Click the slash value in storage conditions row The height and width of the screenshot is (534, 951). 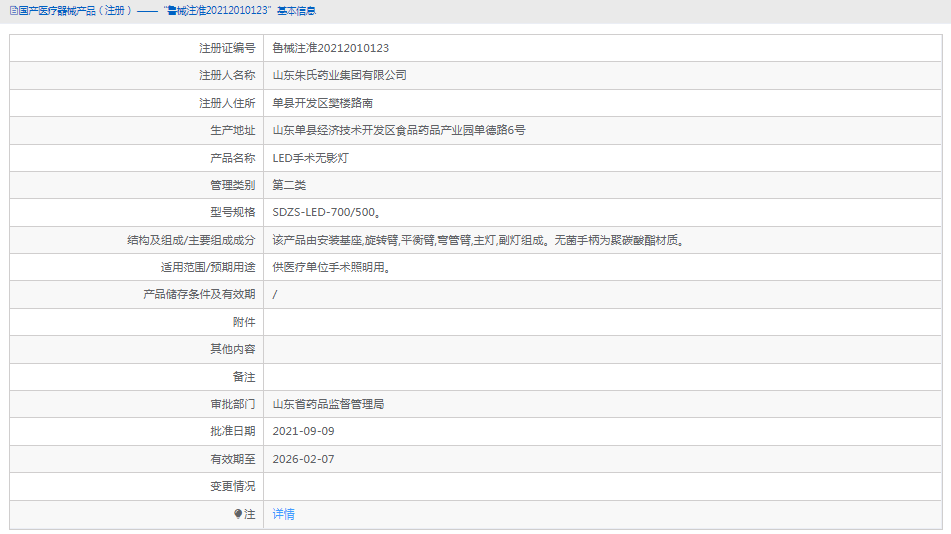(x=275, y=294)
